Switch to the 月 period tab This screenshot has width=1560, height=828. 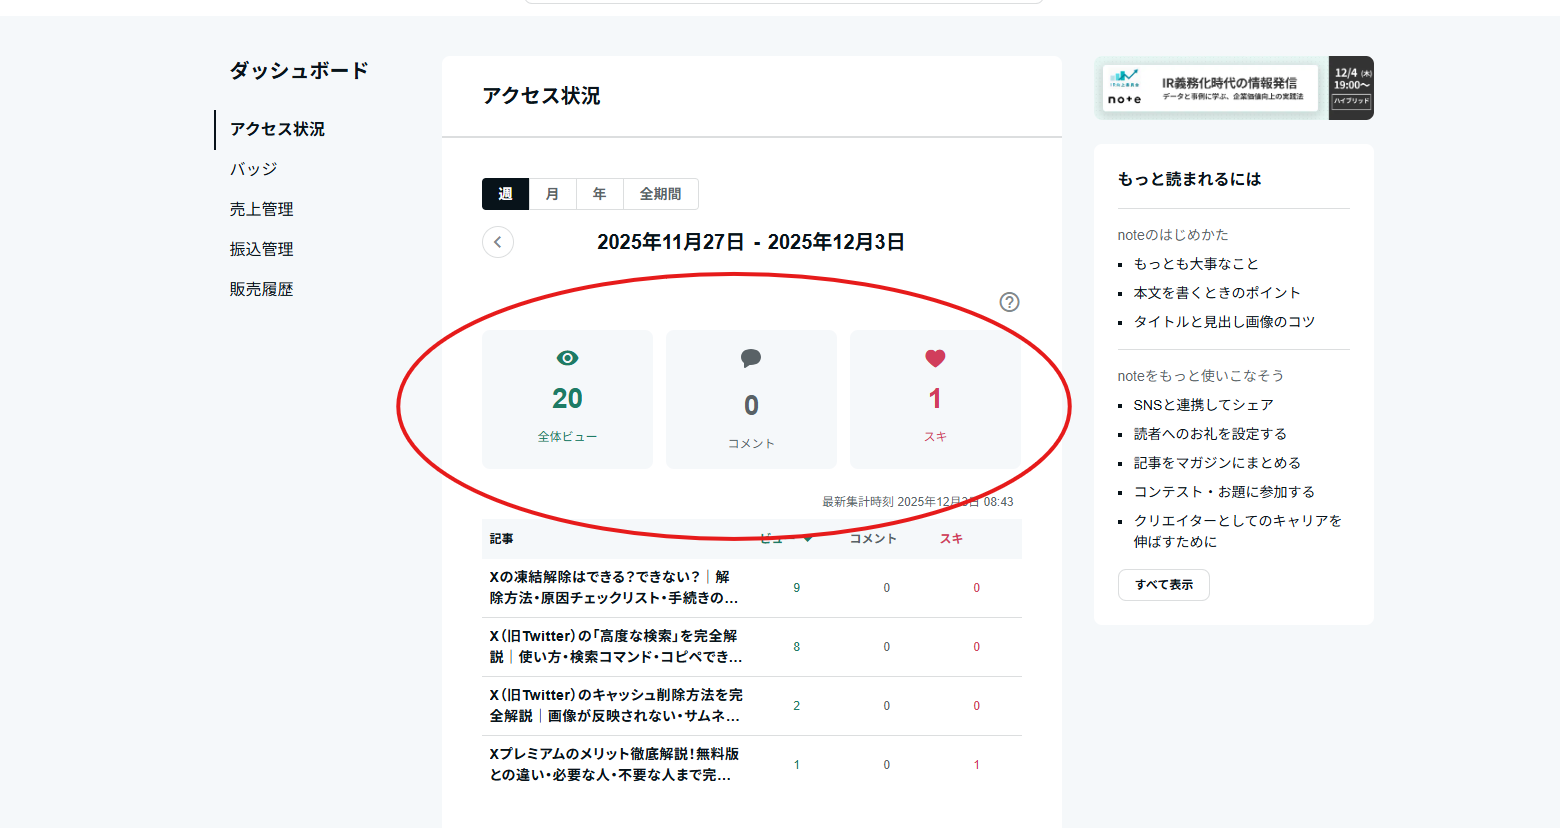(552, 194)
